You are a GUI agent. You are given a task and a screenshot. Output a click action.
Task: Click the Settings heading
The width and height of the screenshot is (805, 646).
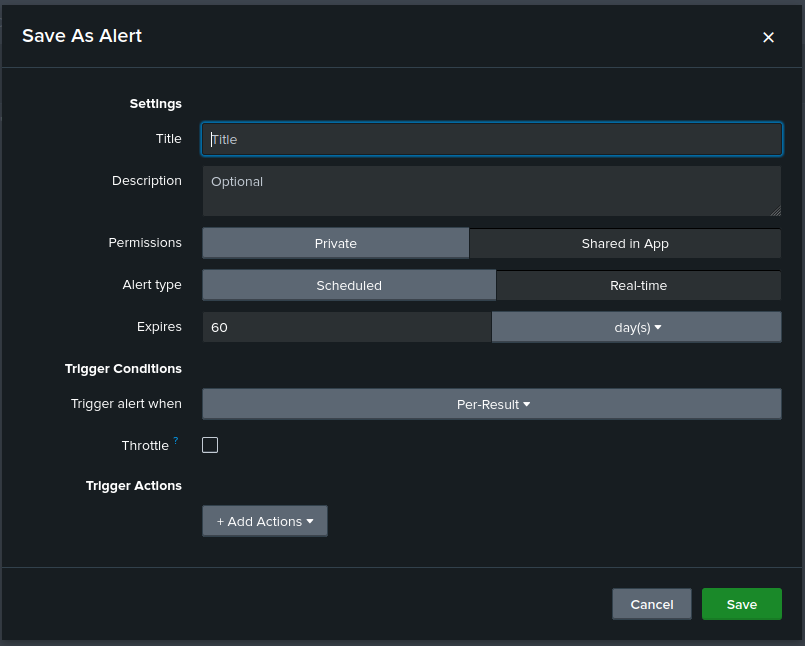(156, 104)
